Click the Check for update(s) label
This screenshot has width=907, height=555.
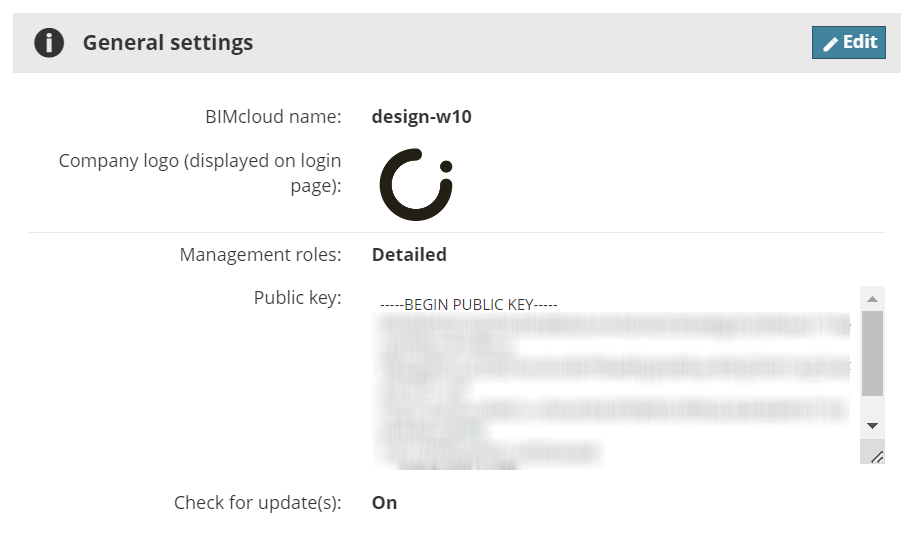coord(257,502)
